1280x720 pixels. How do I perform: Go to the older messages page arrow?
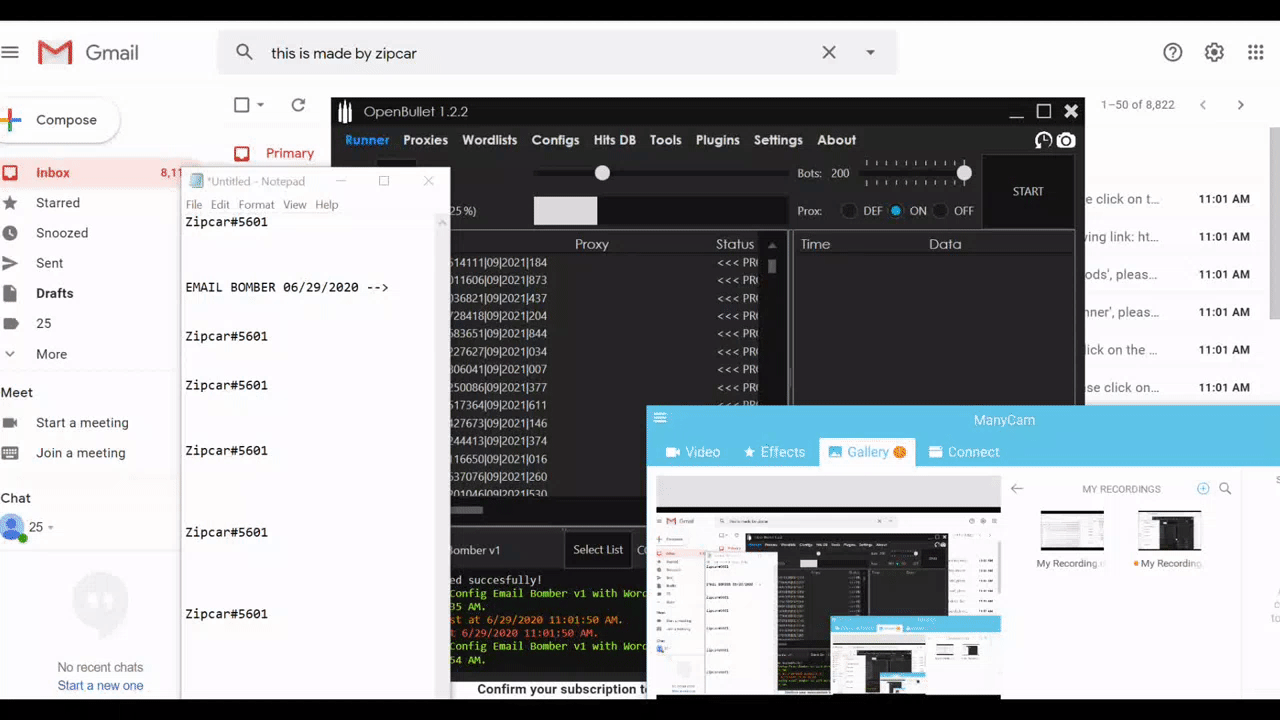tap(1241, 105)
